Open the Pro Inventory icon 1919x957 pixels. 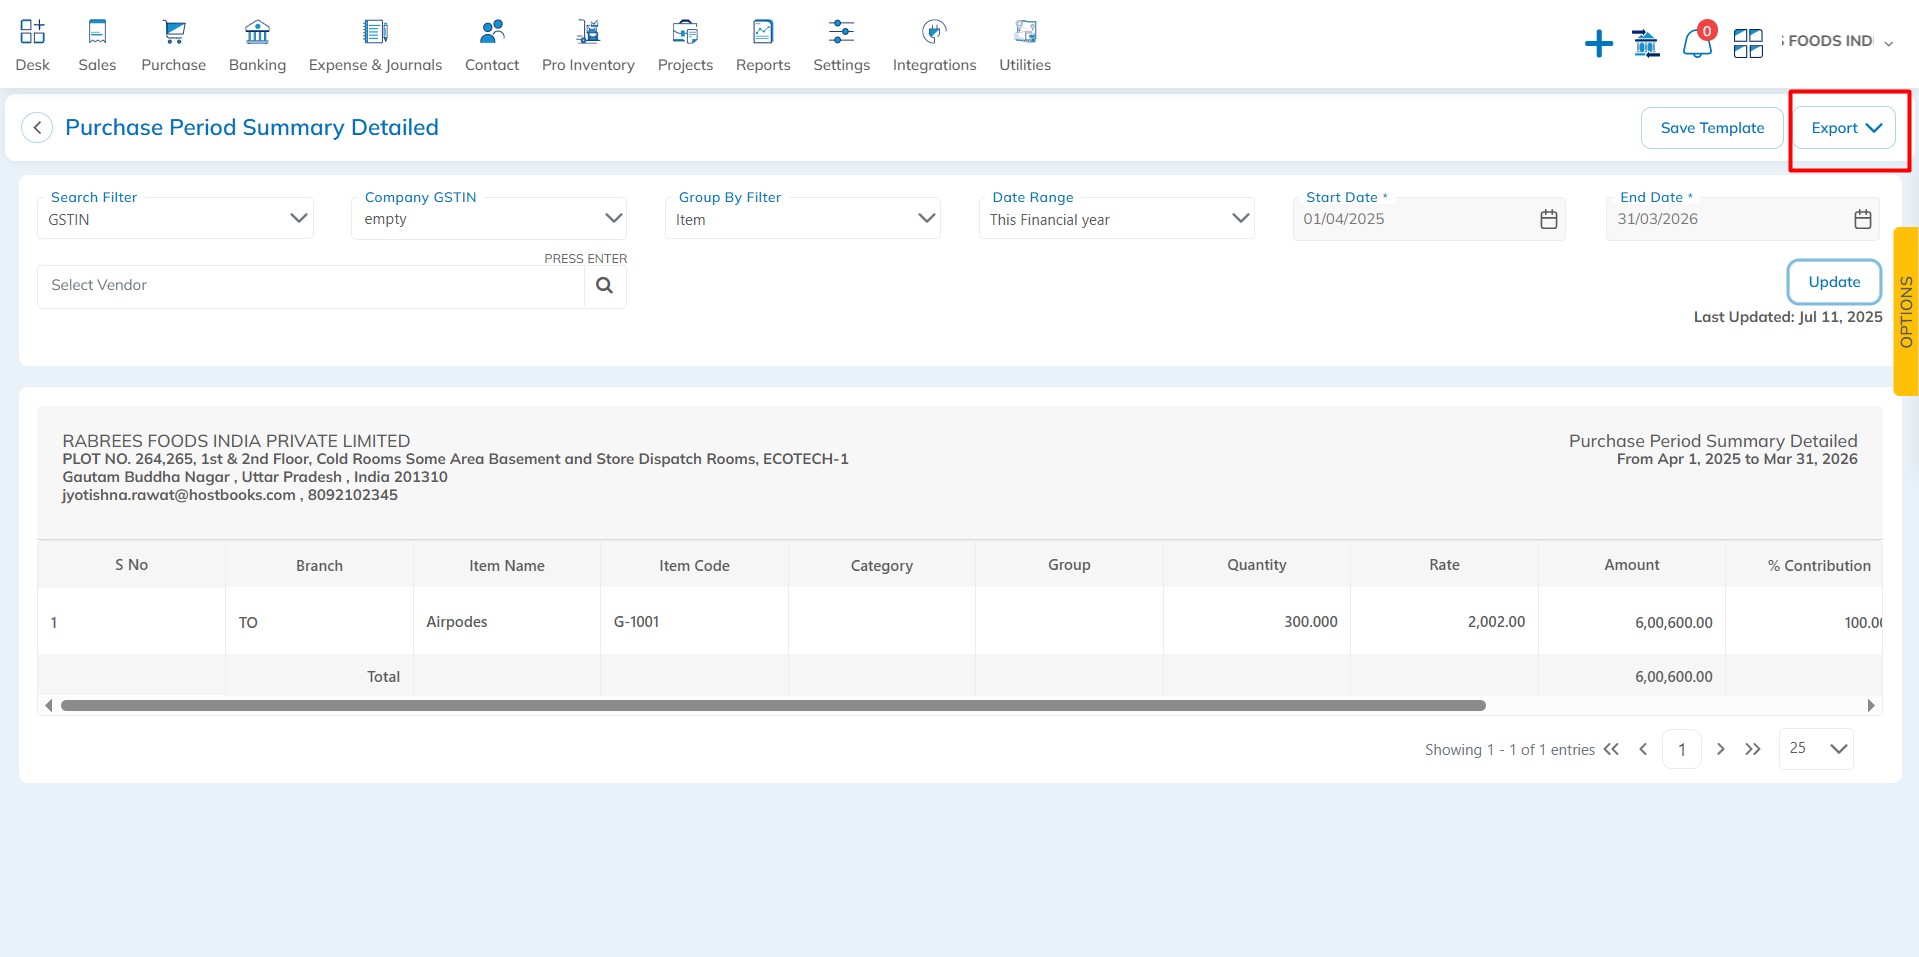[x=588, y=32]
